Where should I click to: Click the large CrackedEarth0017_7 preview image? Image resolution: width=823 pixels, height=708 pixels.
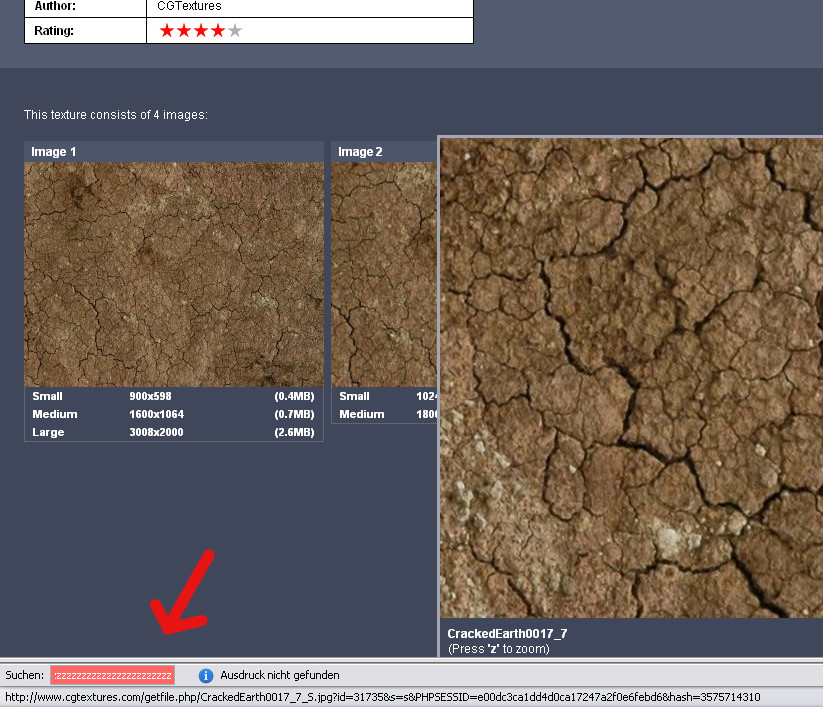[631, 378]
